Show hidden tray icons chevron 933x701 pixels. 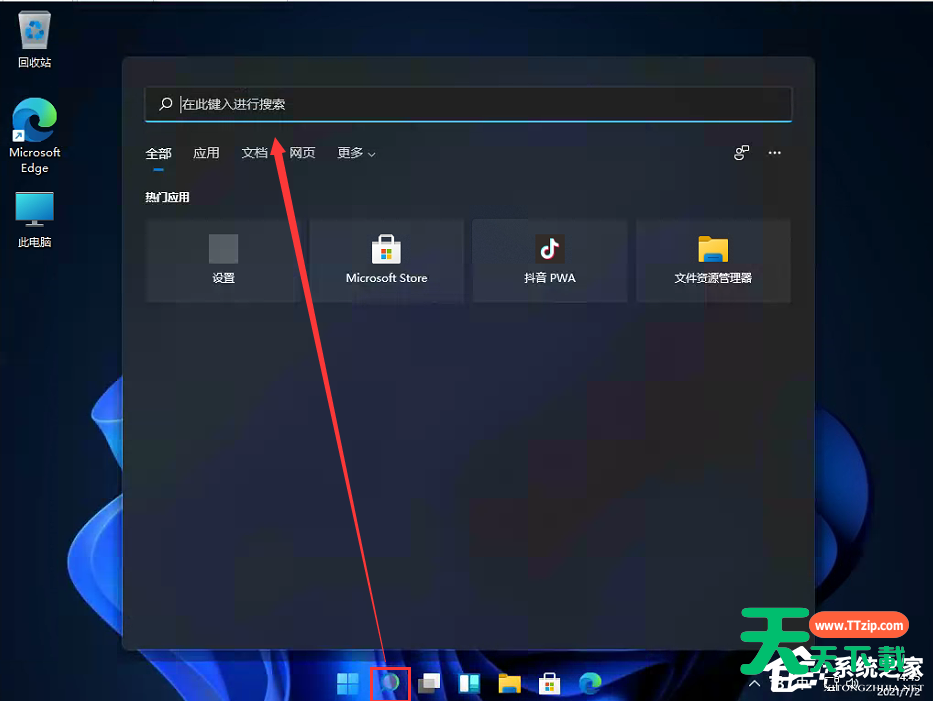[x=754, y=683]
